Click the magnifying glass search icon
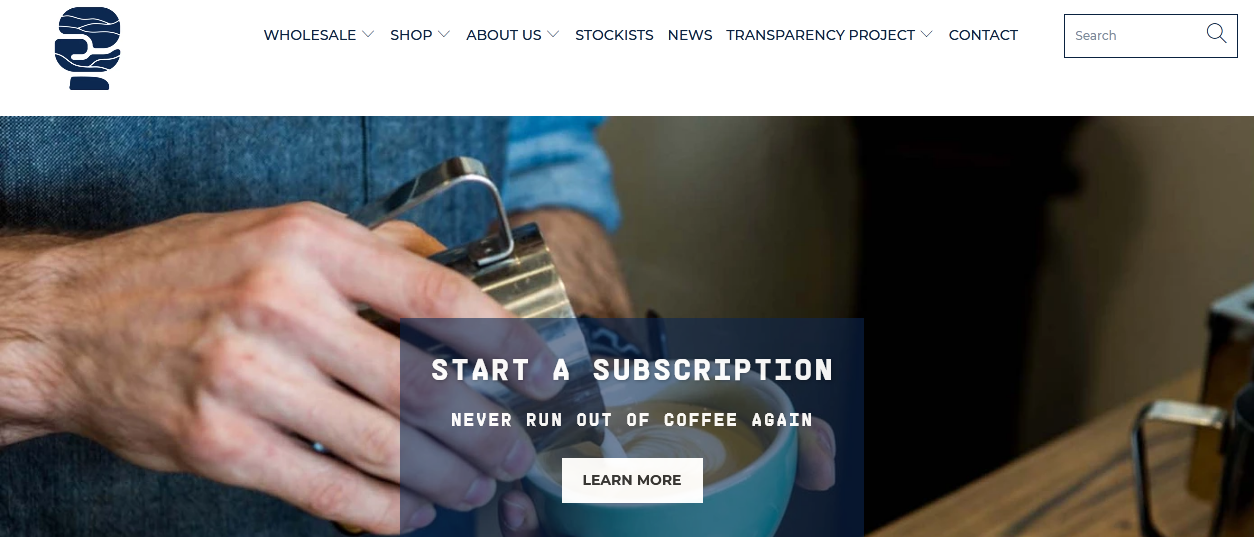The width and height of the screenshot is (1254, 537). point(1216,34)
